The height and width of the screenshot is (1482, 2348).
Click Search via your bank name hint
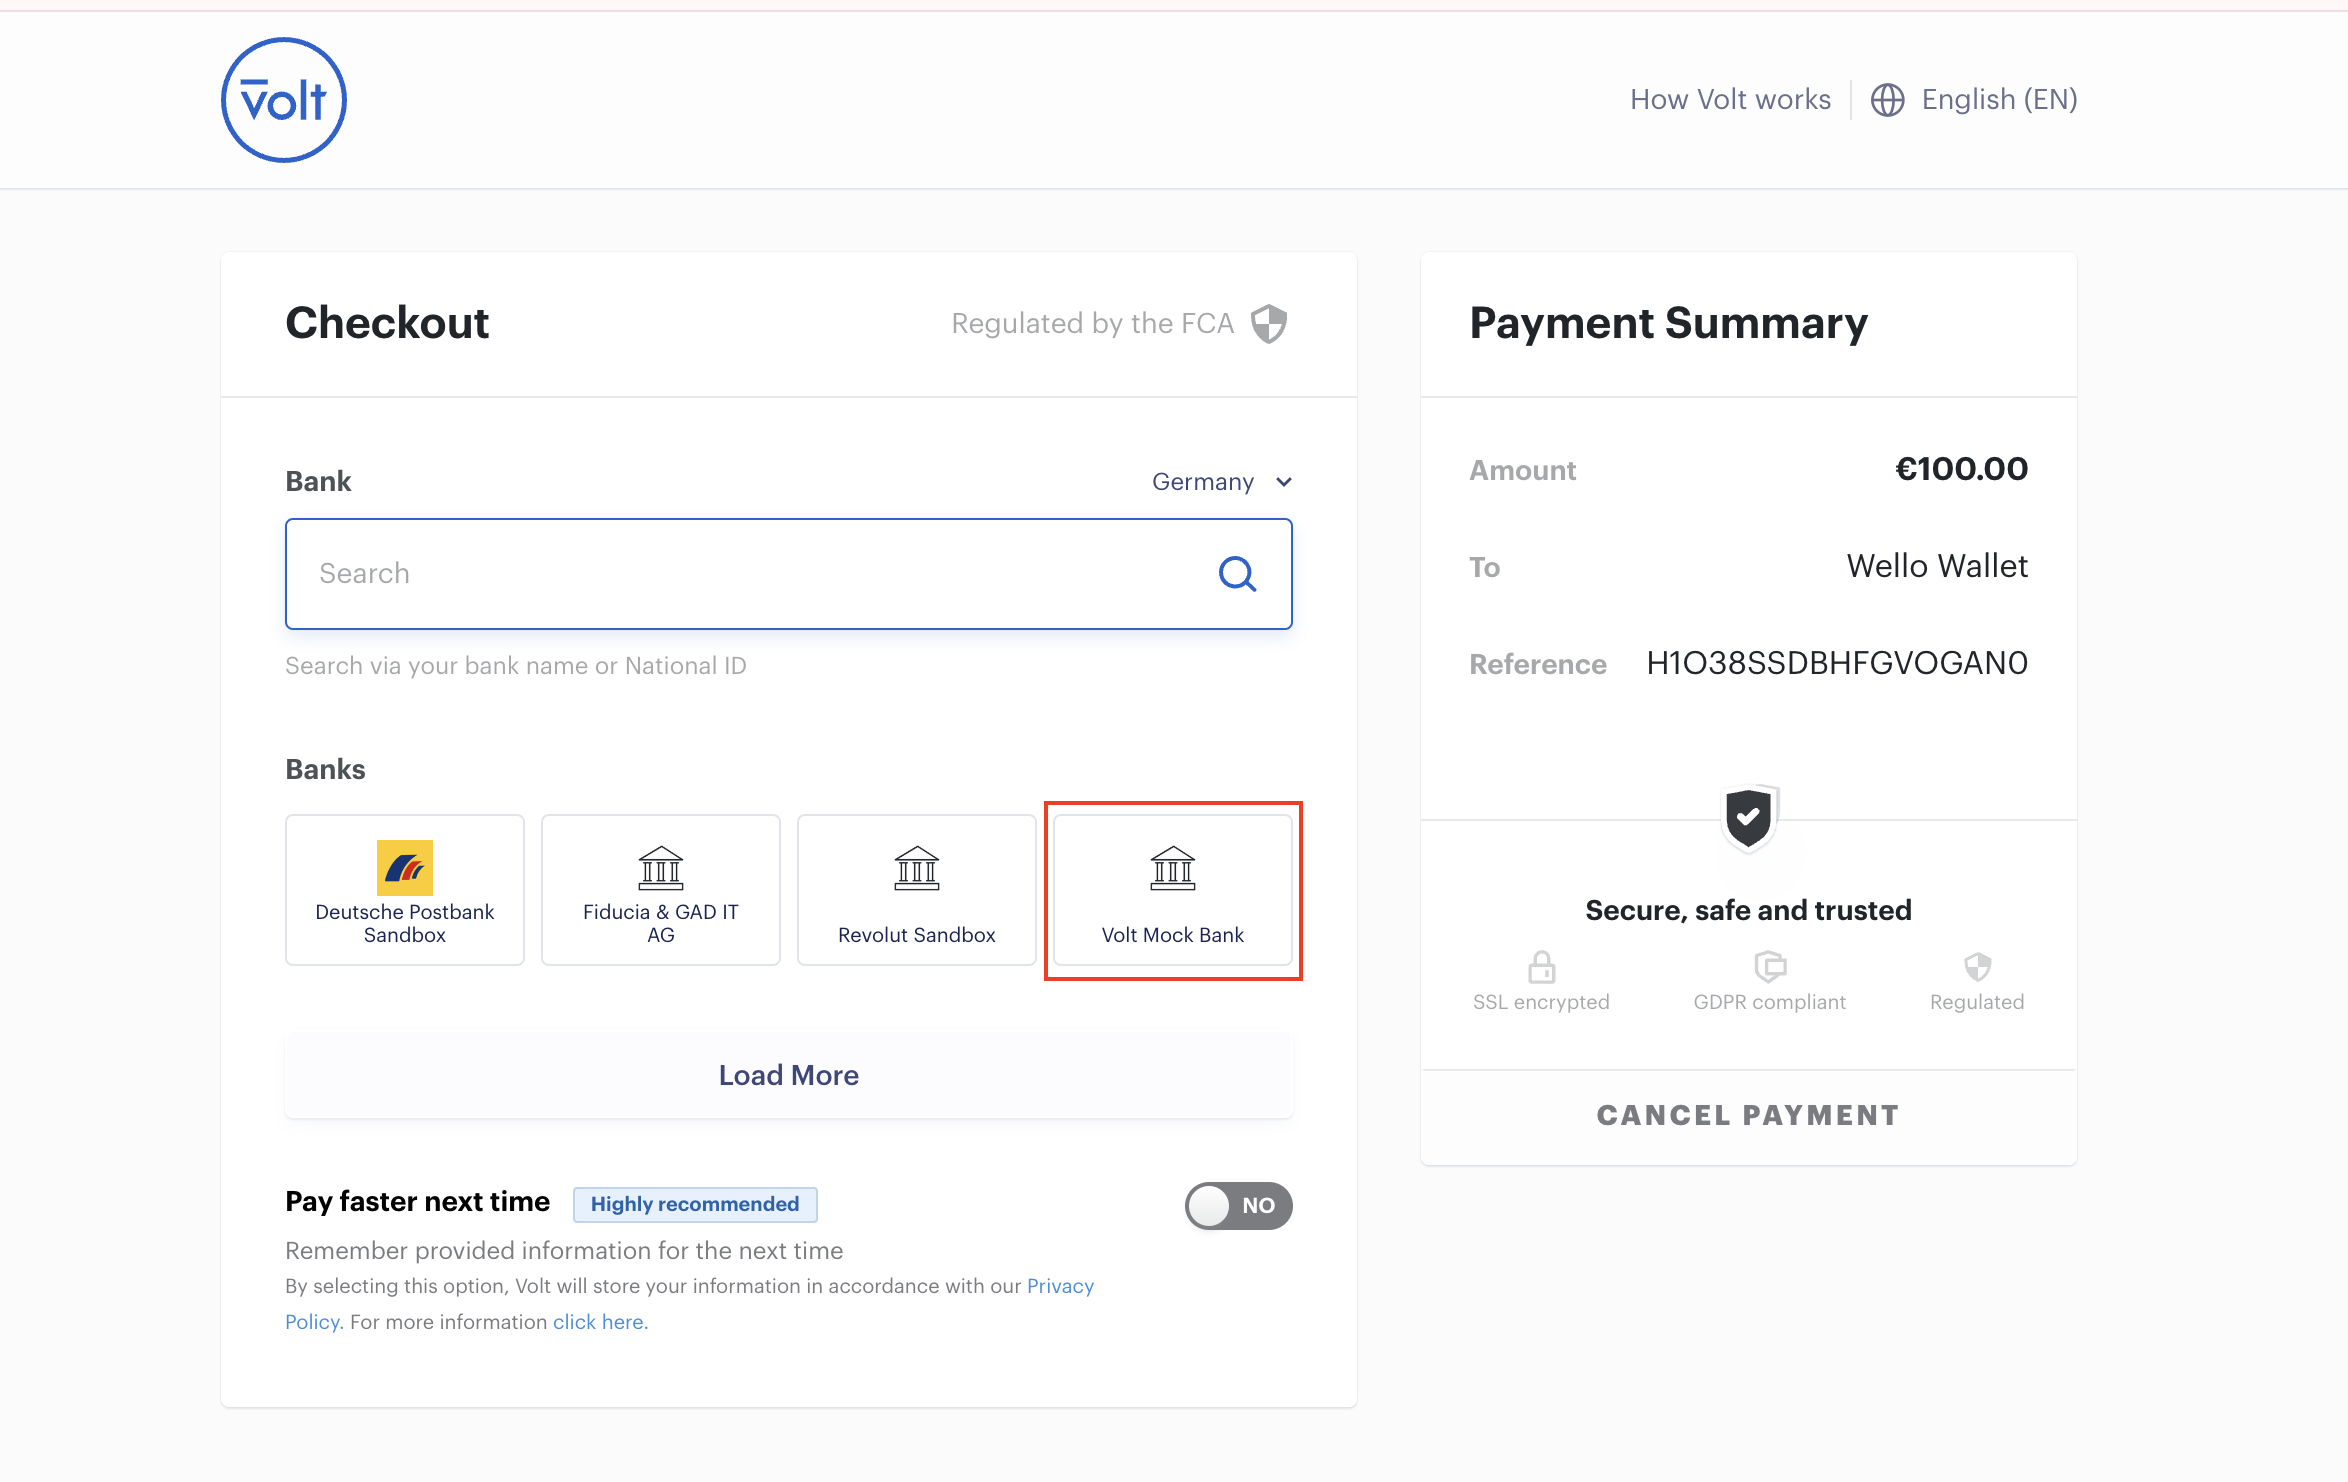(516, 666)
